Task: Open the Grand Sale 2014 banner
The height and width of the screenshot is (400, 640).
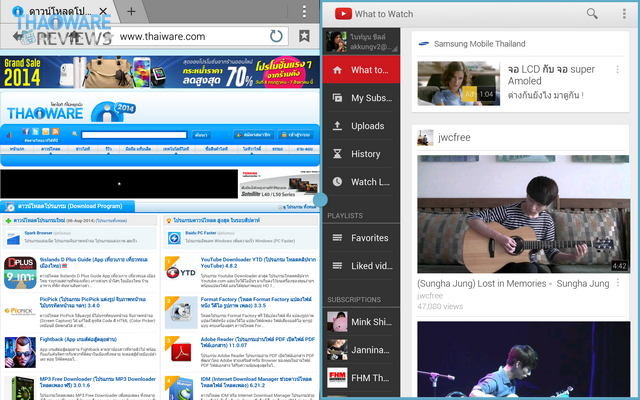Action: pos(160,72)
